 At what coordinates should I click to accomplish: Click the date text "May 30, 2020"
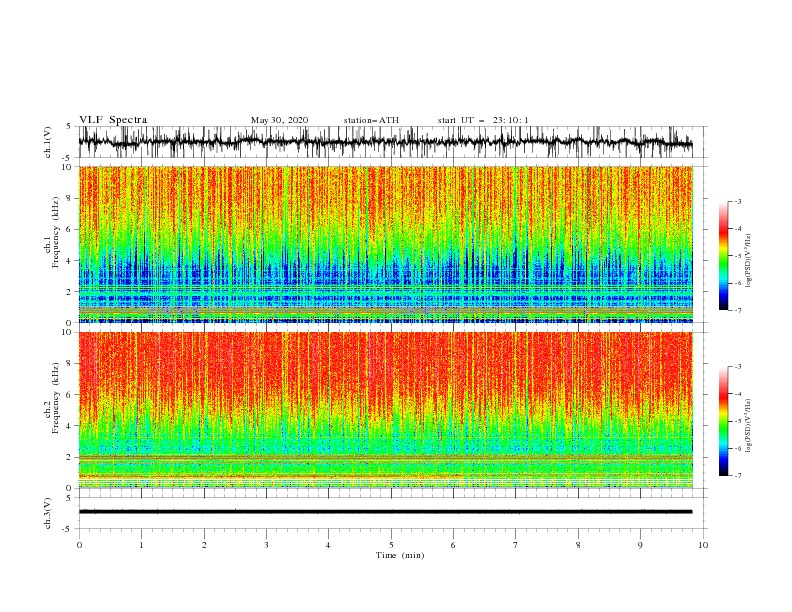click(x=279, y=120)
